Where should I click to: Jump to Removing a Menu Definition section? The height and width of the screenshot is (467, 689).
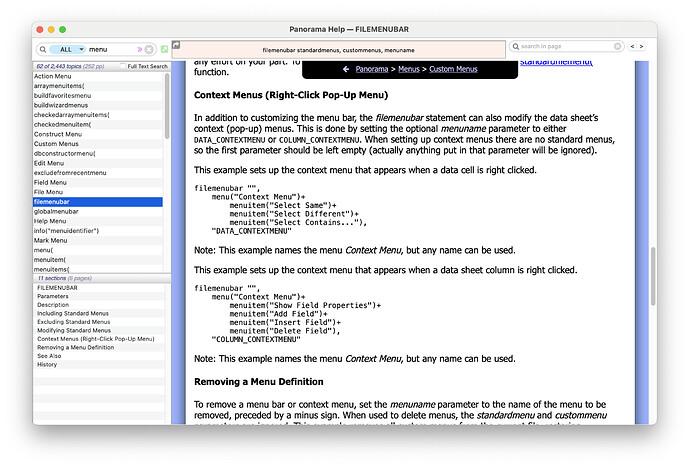99,348
